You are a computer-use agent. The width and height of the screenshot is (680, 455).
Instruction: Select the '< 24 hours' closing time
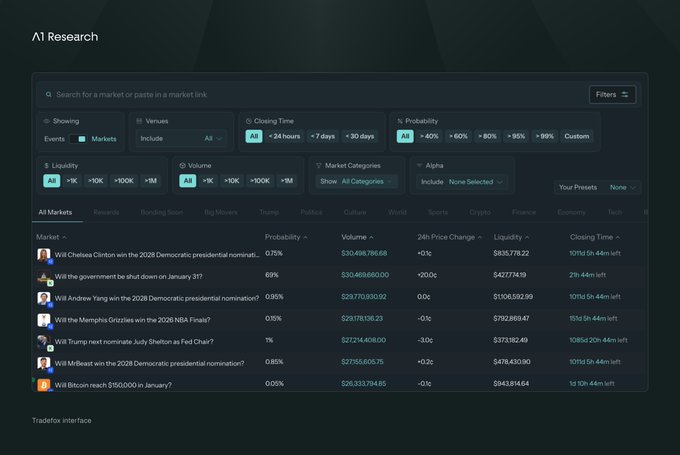(x=284, y=136)
